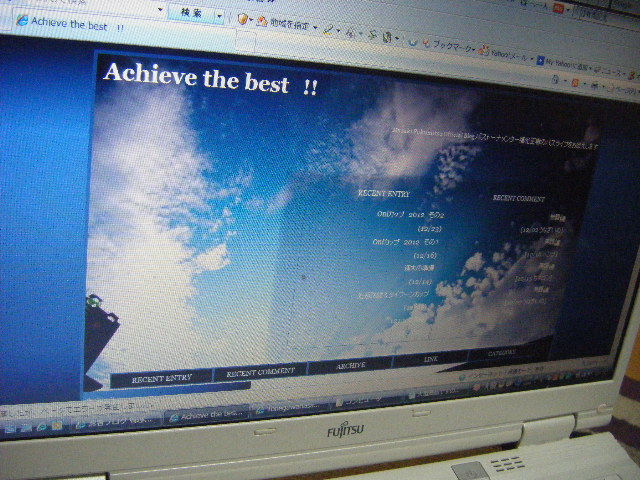Click the RSS feed icon in command bar
Viewport: 640px width, 480px height.
pos(576,82)
